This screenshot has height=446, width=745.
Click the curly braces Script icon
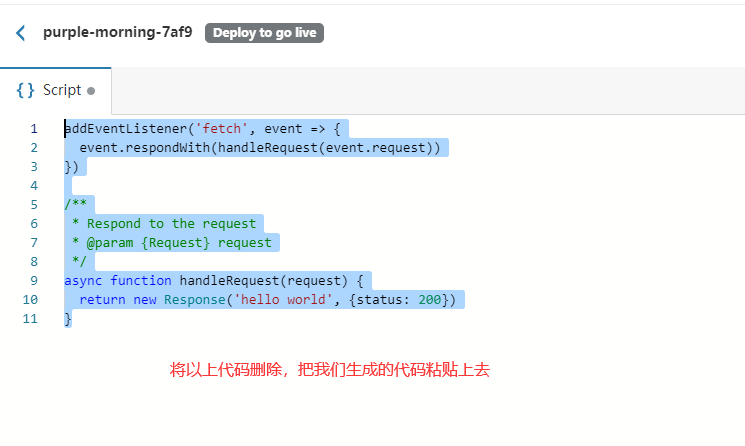pos(26,90)
